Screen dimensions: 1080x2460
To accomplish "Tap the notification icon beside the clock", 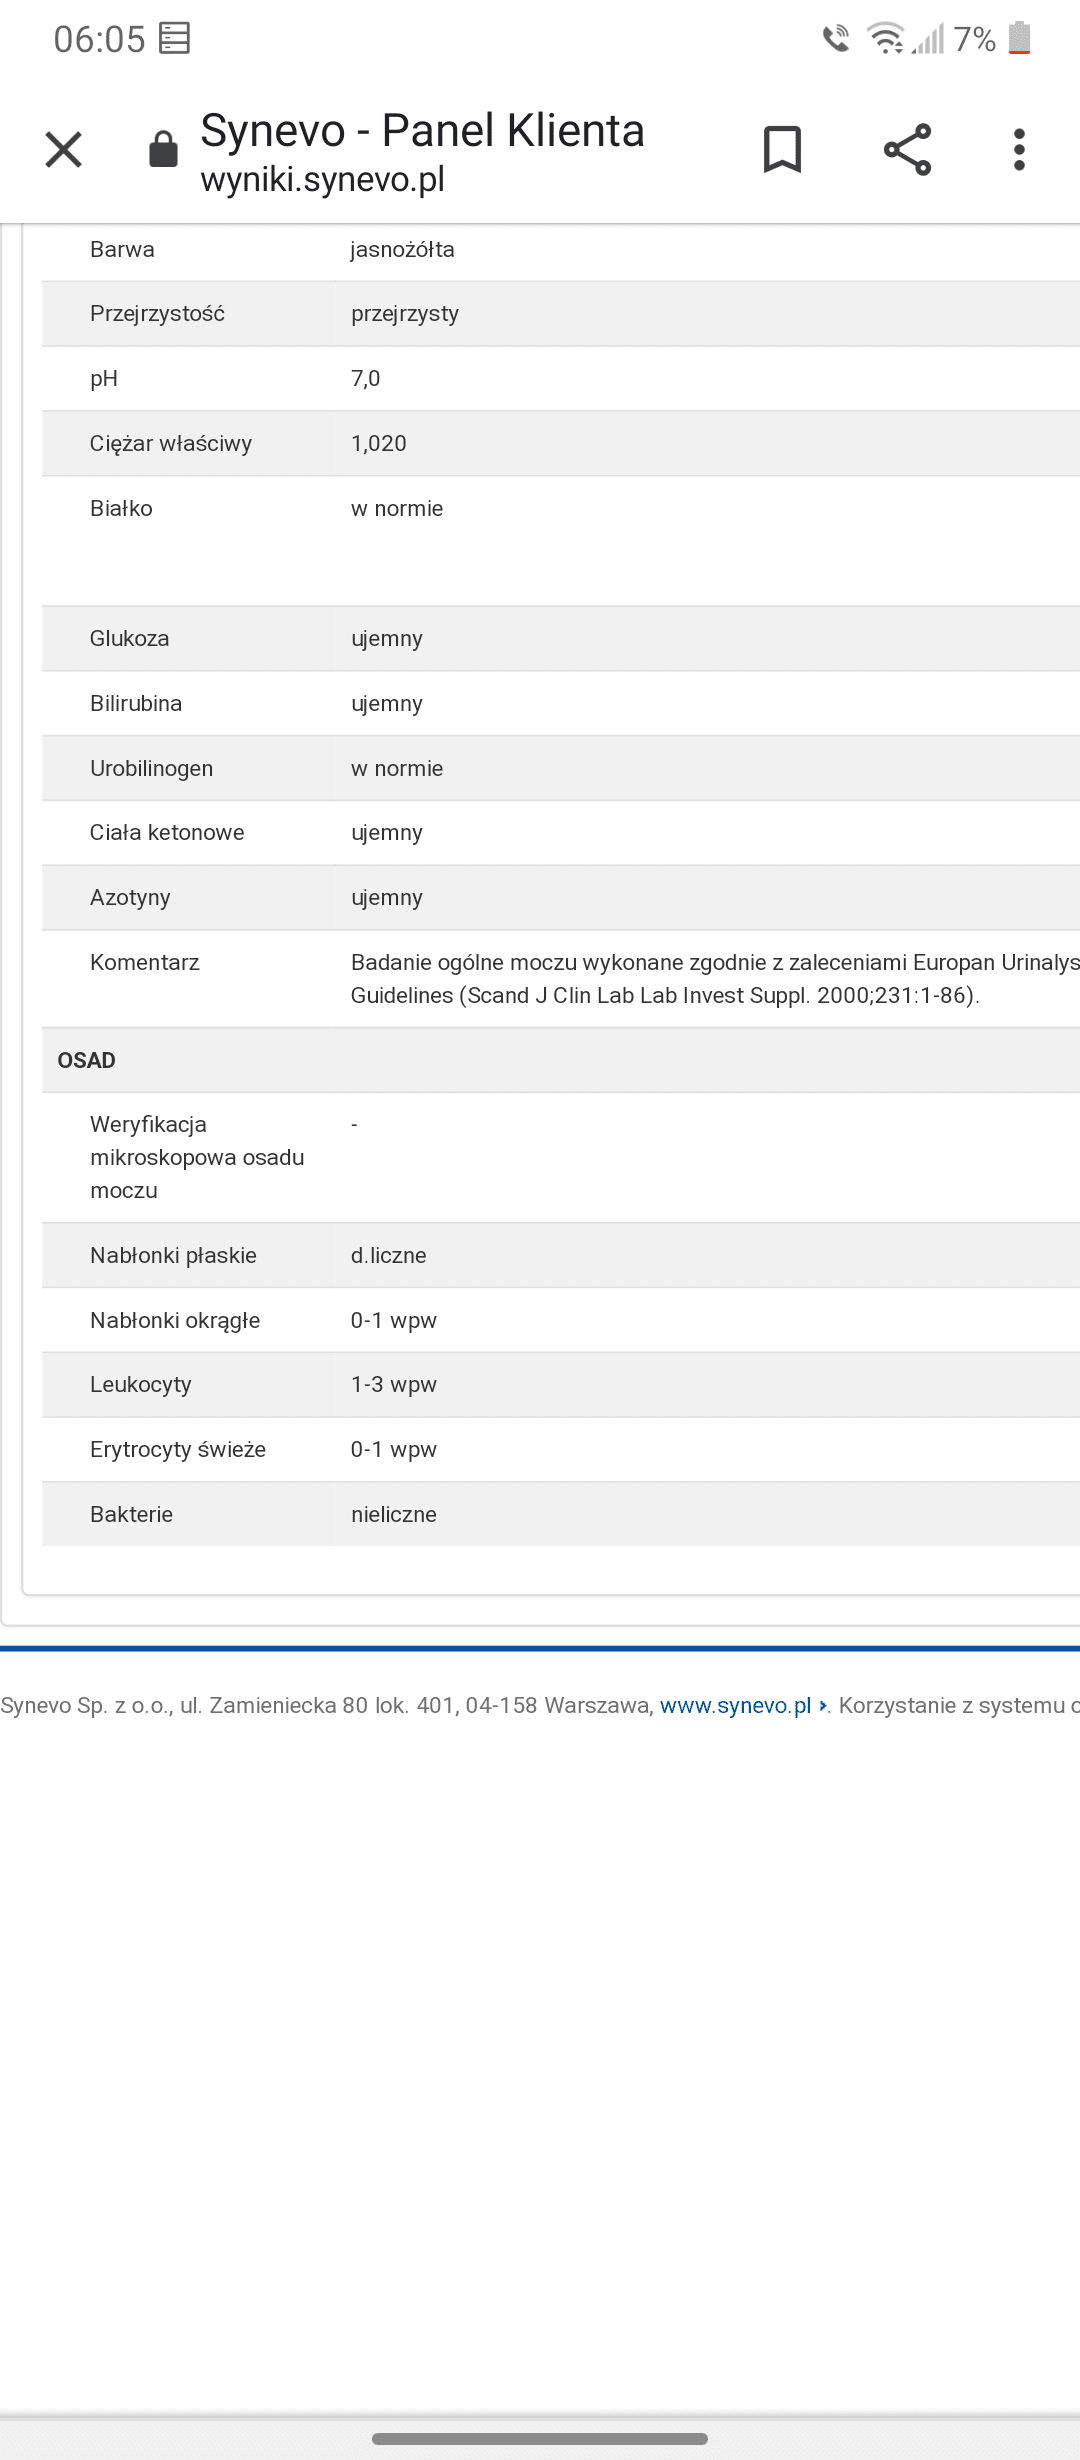I will [x=175, y=39].
